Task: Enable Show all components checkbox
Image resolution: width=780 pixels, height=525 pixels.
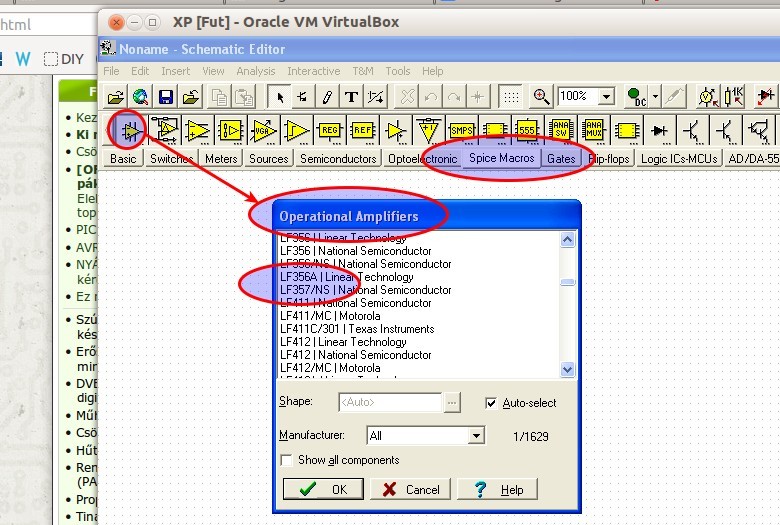Action: [x=287, y=460]
